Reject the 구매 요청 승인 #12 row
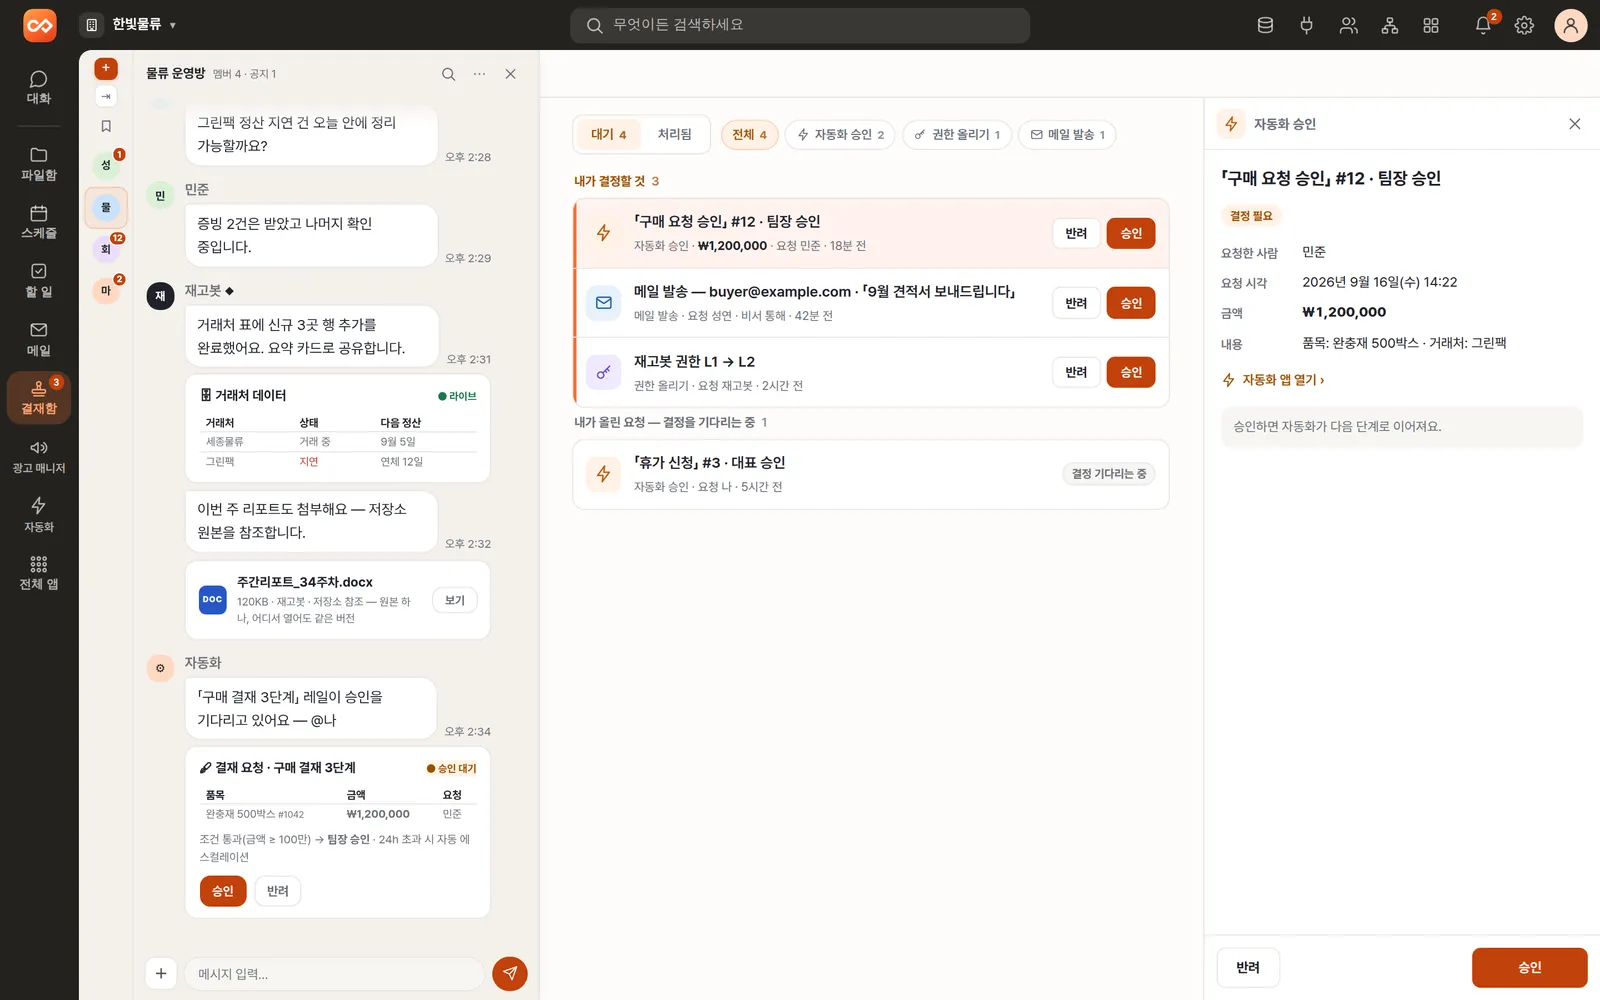Image resolution: width=1600 pixels, height=1000 pixels. pos(1076,233)
